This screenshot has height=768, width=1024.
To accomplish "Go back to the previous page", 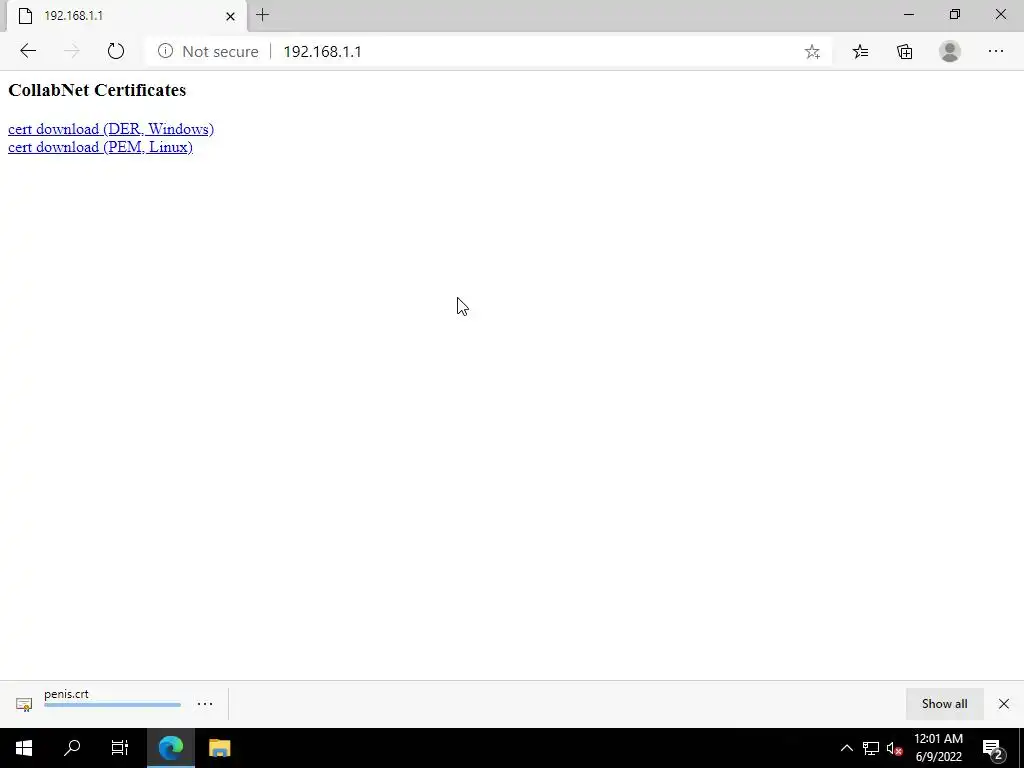I will pos(27,51).
